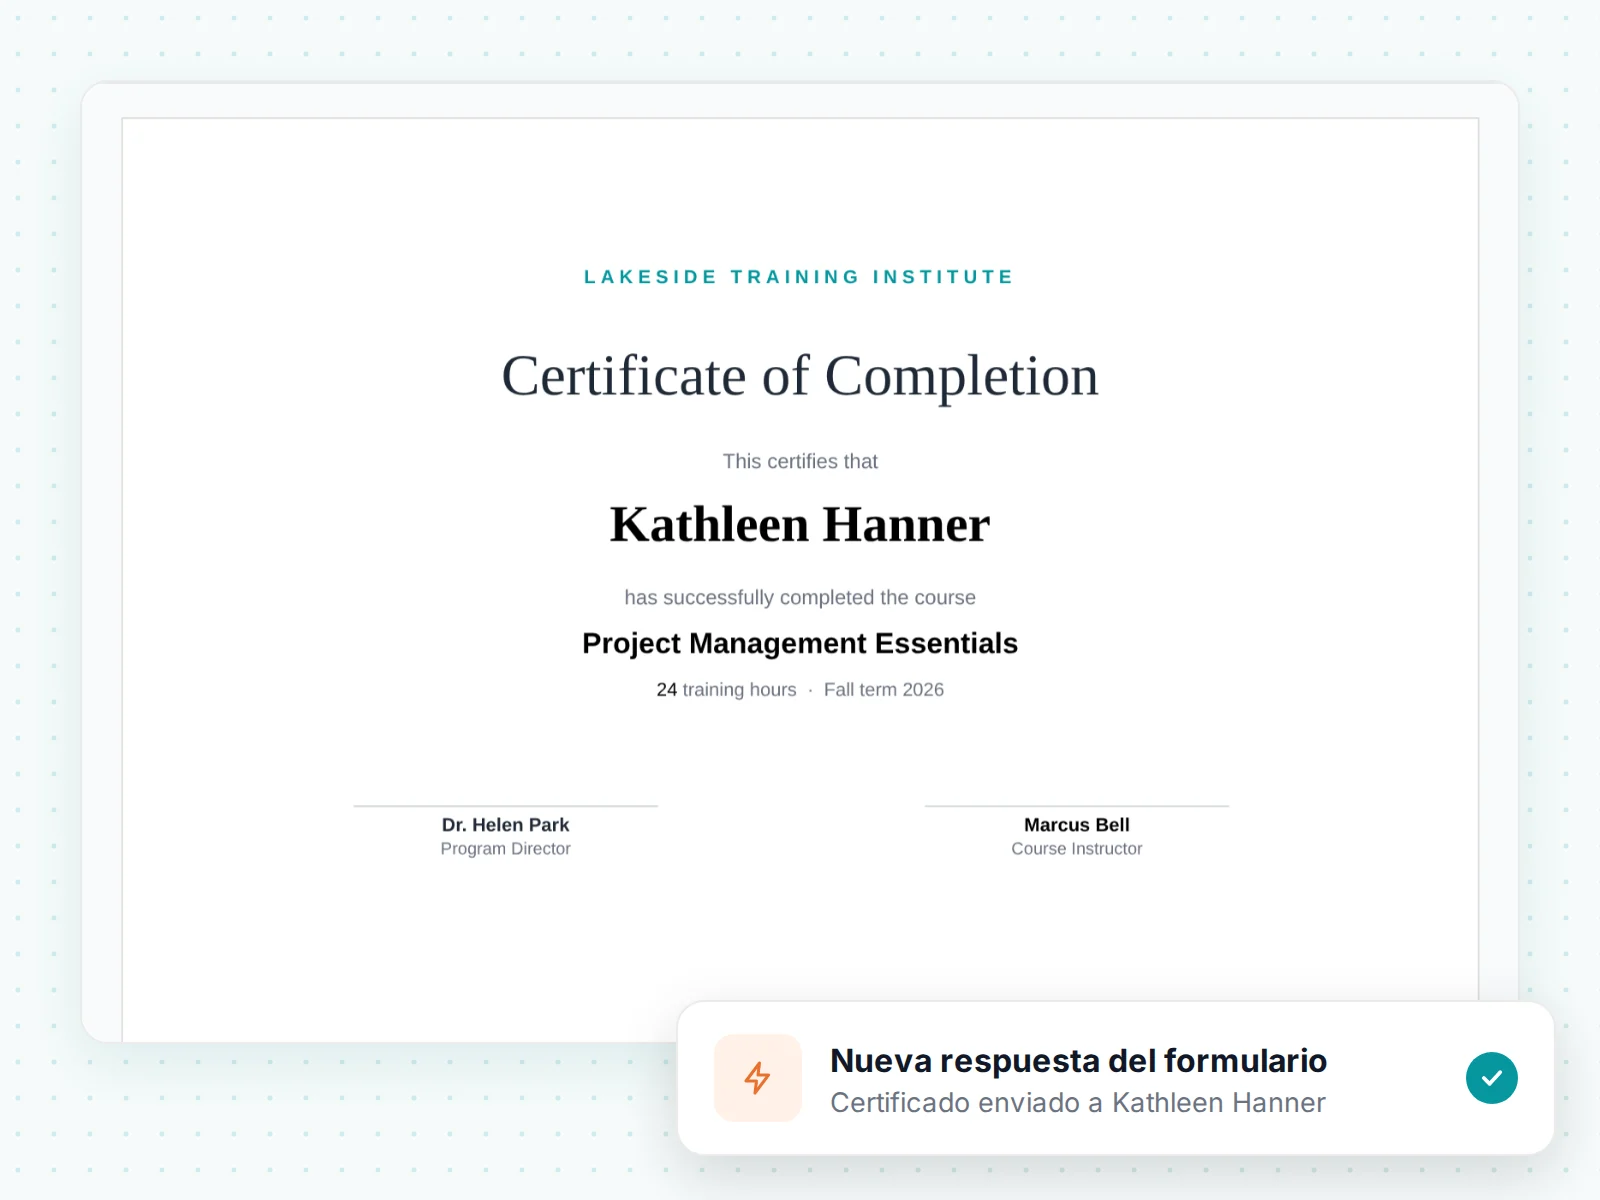
Task: Click 'Course Instructor' title
Action: click(1077, 849)
